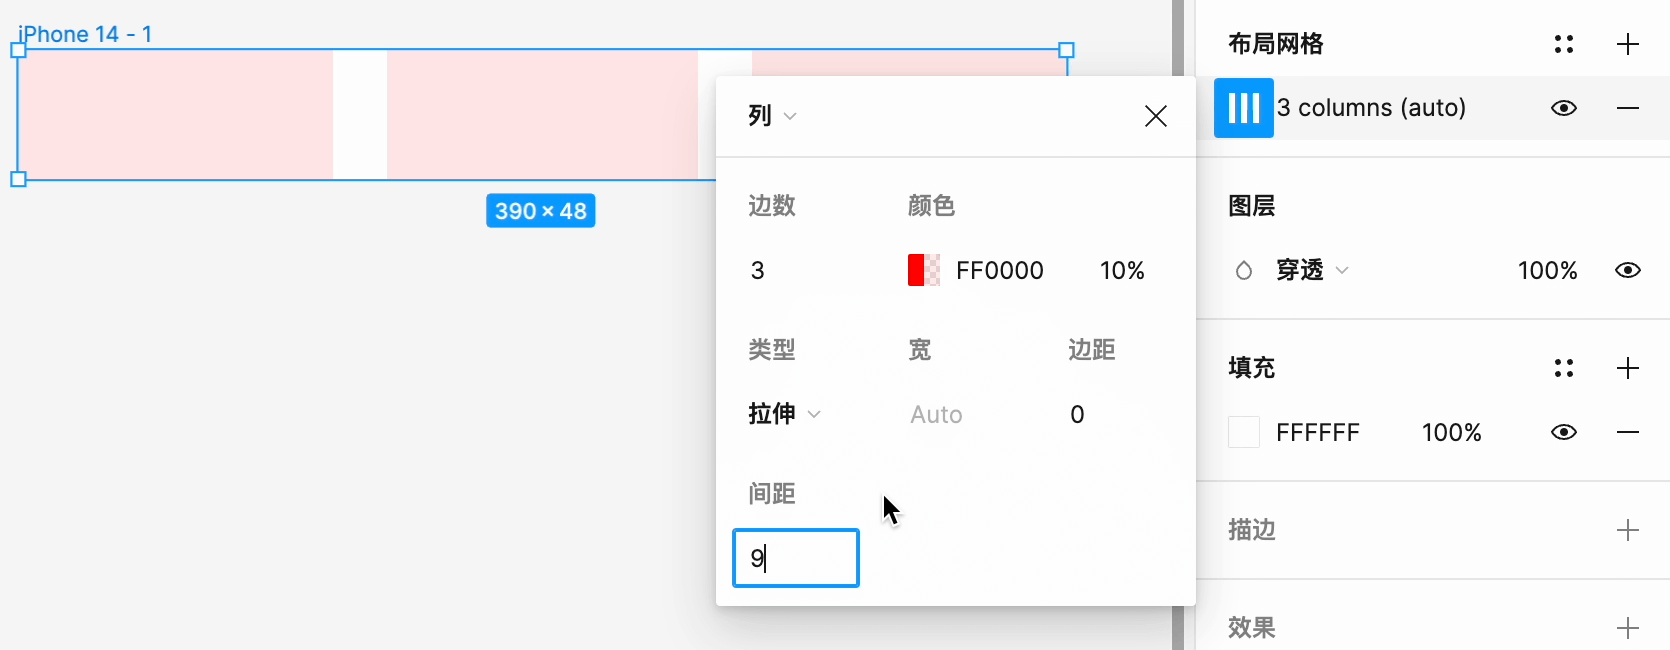This screenshot has width=1670, height=650.
Task: Remove the FFFFFF fill
Action: click(1628, 432)
